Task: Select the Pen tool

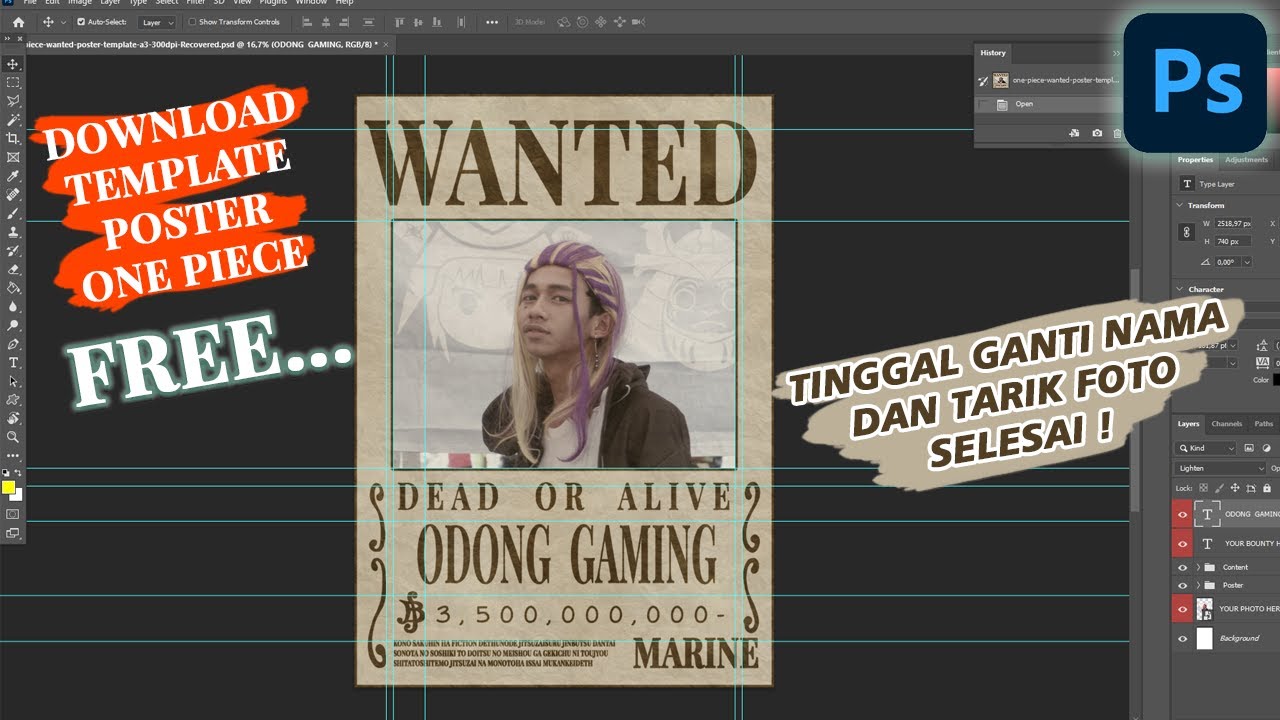Action: pos(13,344)
